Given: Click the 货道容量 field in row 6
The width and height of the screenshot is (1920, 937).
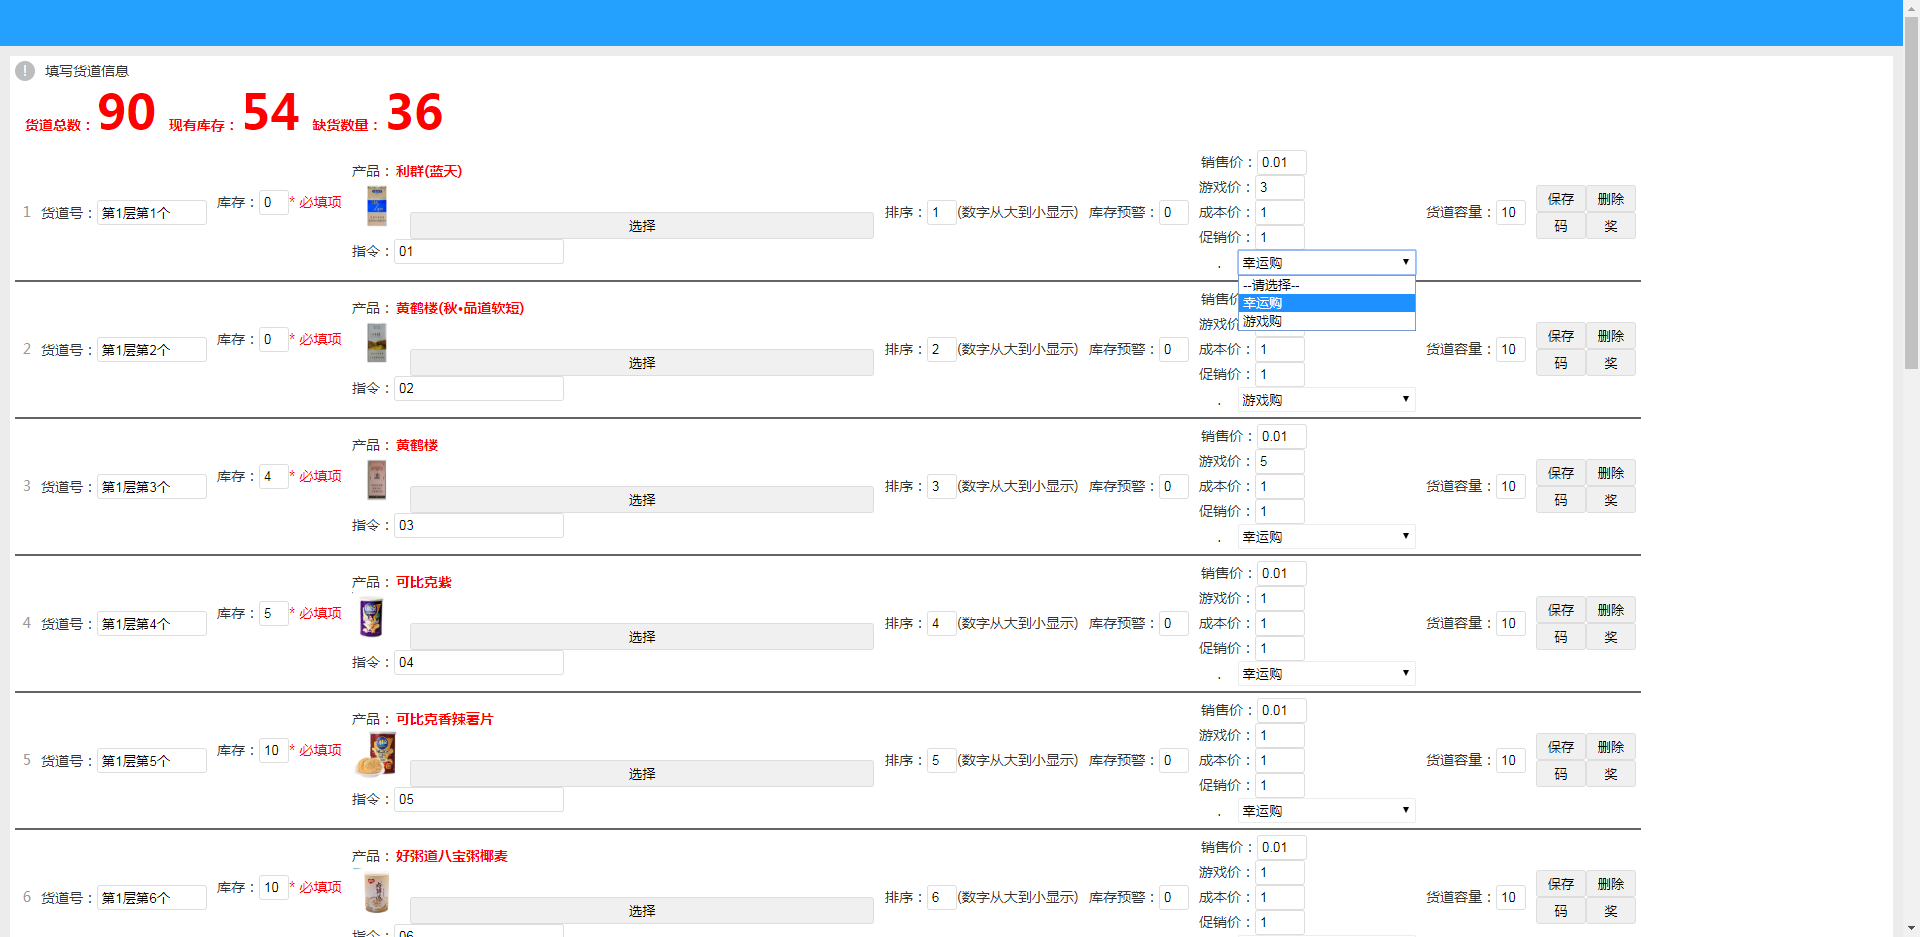Looking at the screenshot, I should pos(1510,897).
